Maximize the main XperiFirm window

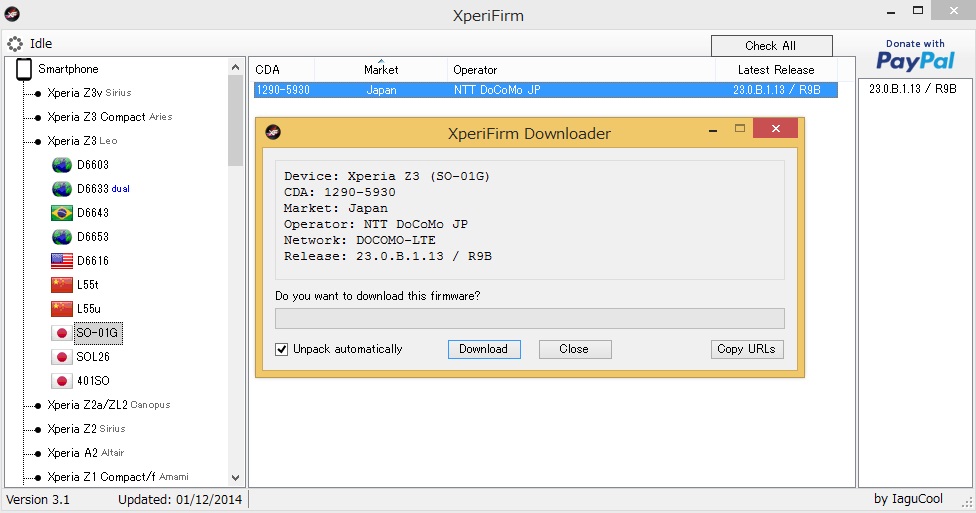point(918,11)
